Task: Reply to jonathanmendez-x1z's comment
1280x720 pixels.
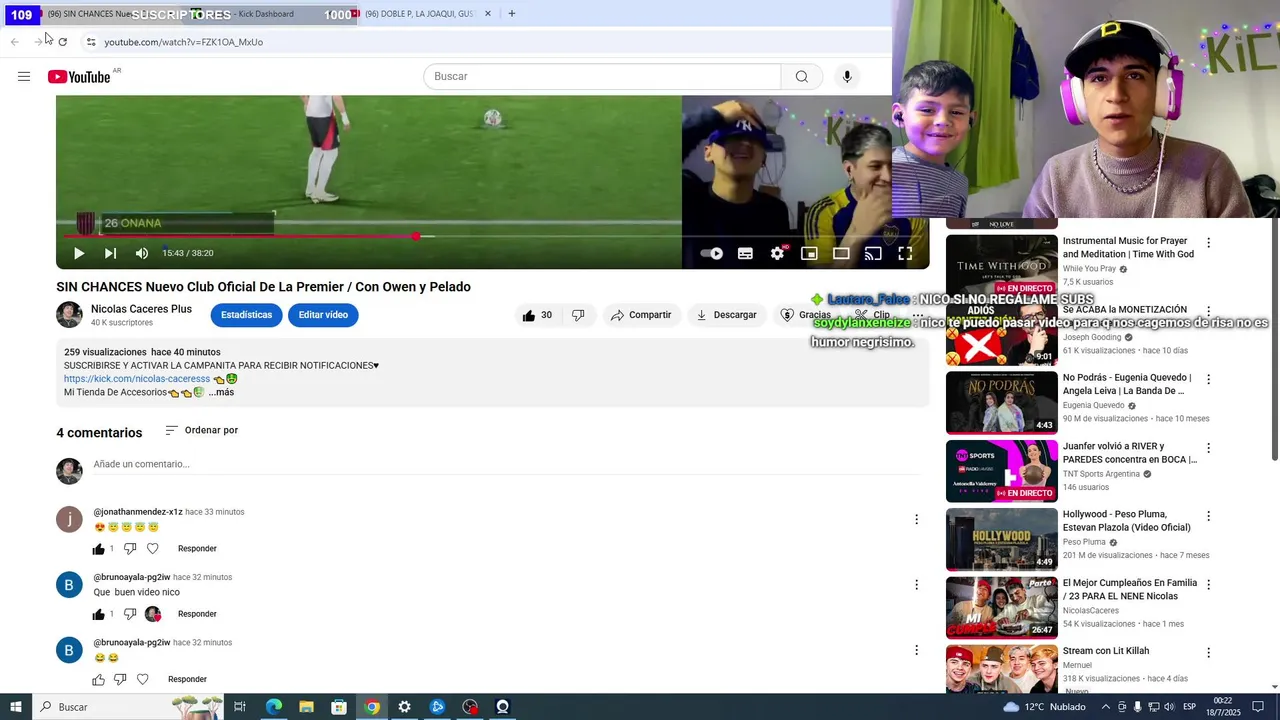Action: click(x=197, y=548)
